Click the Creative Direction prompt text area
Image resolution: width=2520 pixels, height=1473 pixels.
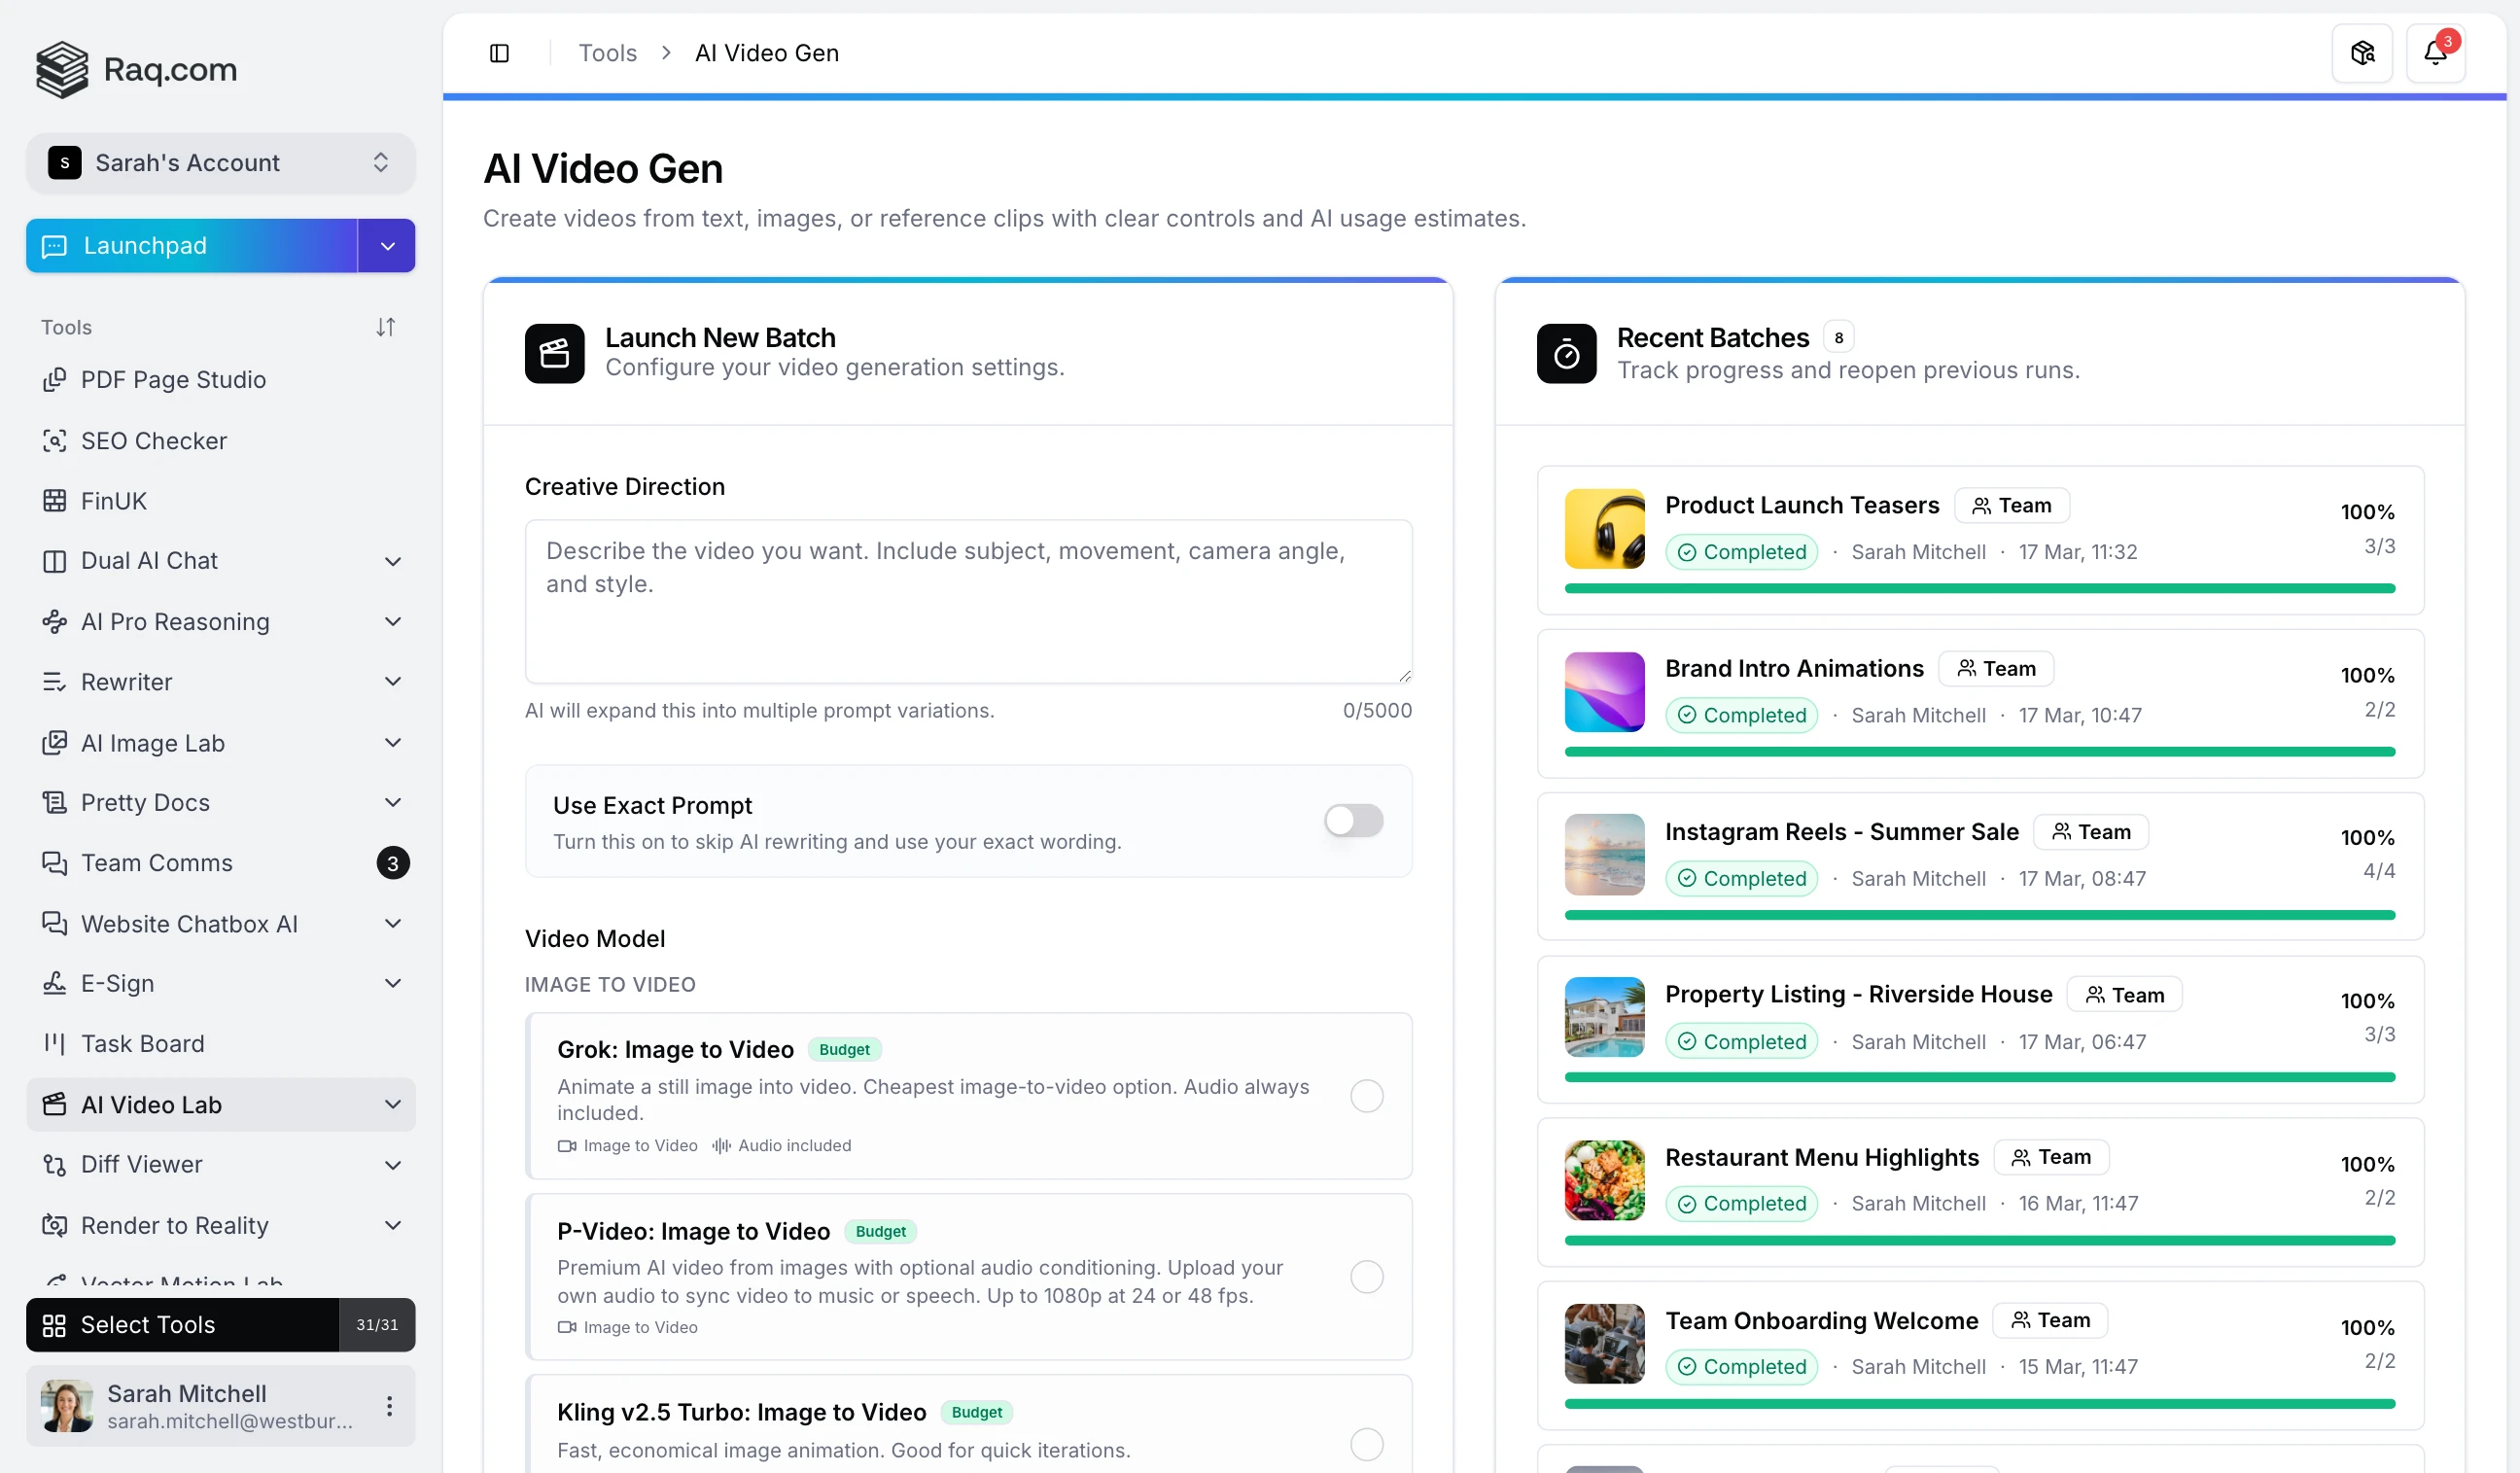967,600
